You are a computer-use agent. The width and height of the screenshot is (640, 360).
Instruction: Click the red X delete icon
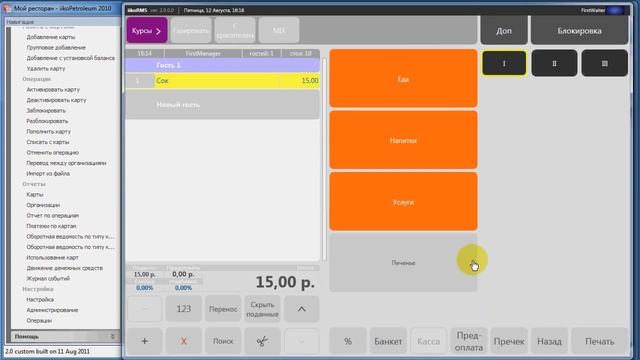pyautogui.click(x=184, y=341)
